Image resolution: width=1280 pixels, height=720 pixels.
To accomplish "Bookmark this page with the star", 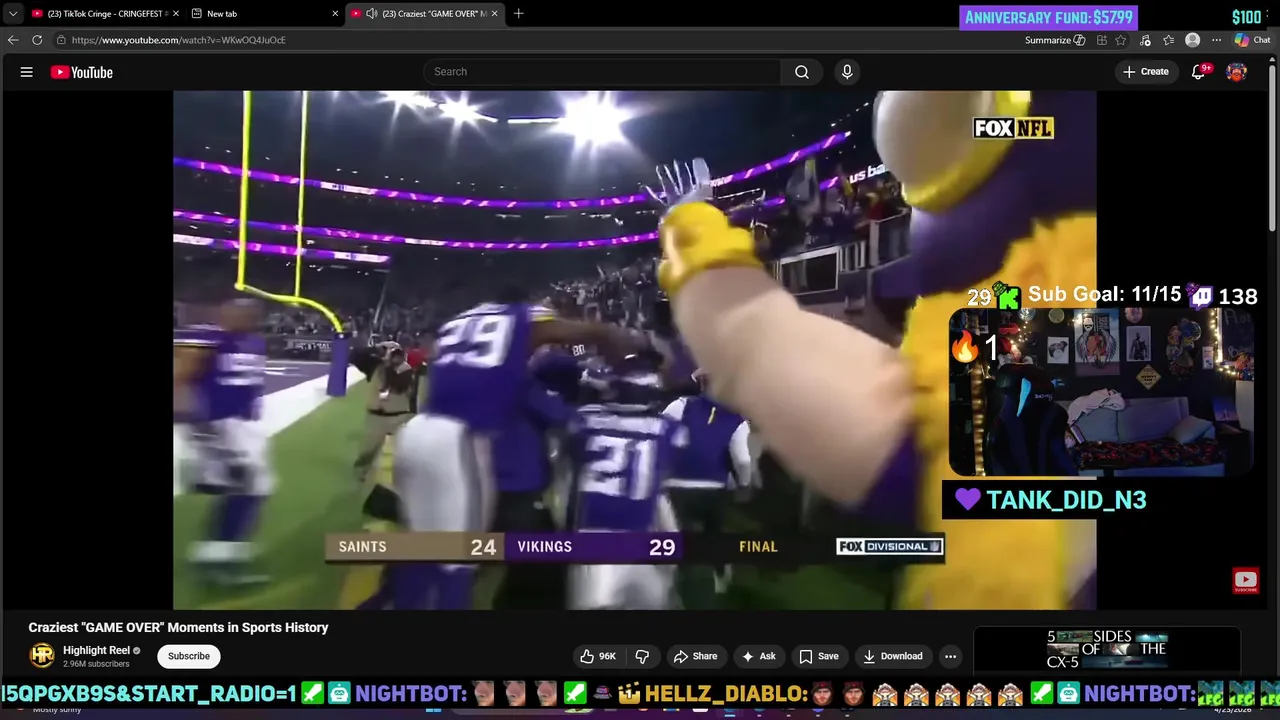I will [x=1121, y=40].
